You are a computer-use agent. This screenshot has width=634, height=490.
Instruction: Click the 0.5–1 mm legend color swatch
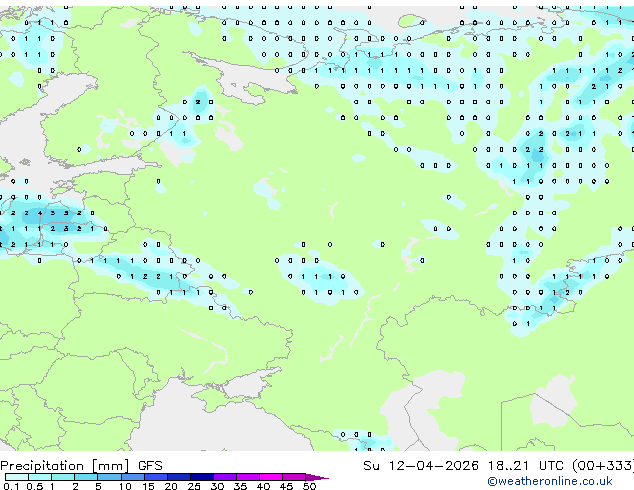(40, 477)
